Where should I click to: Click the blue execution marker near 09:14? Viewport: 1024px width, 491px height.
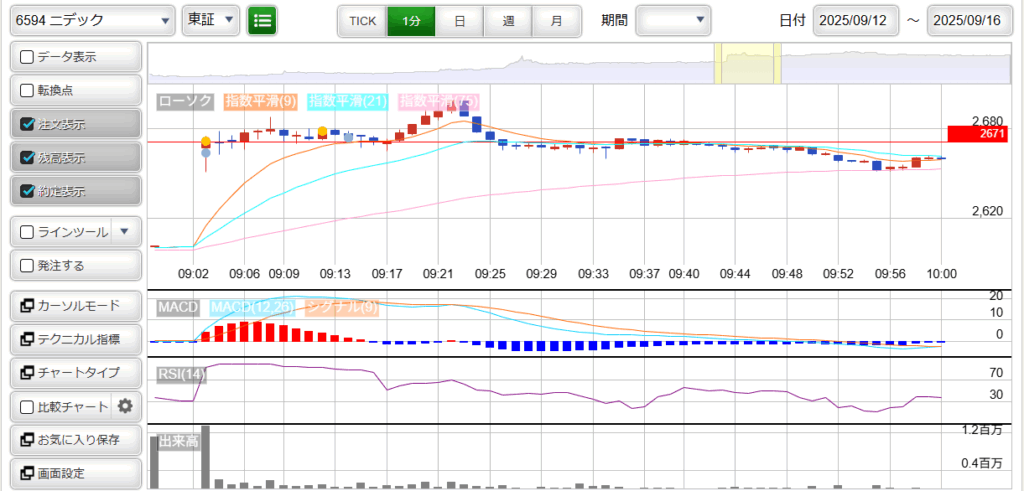click(x=348, y=137)
